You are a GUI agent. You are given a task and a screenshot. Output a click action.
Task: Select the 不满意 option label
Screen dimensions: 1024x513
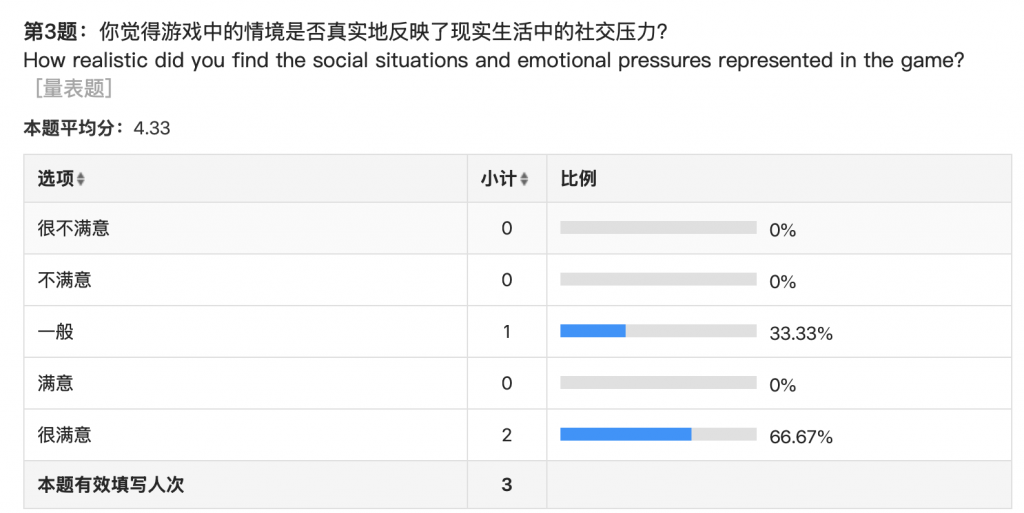(x=65, y=280)
